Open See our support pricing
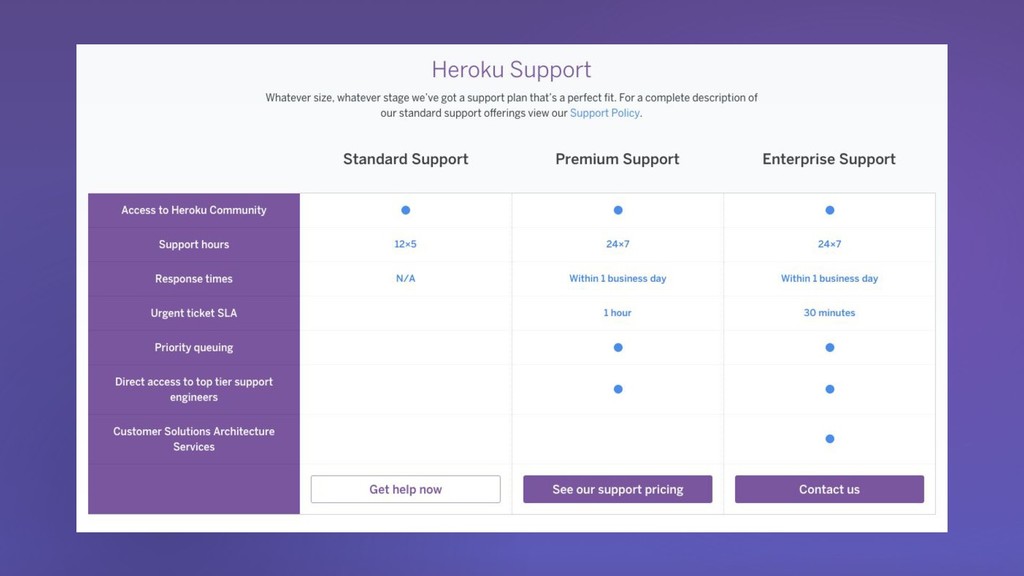The width and height of the screenshot is (1024, 576). [x=617, y=489]
